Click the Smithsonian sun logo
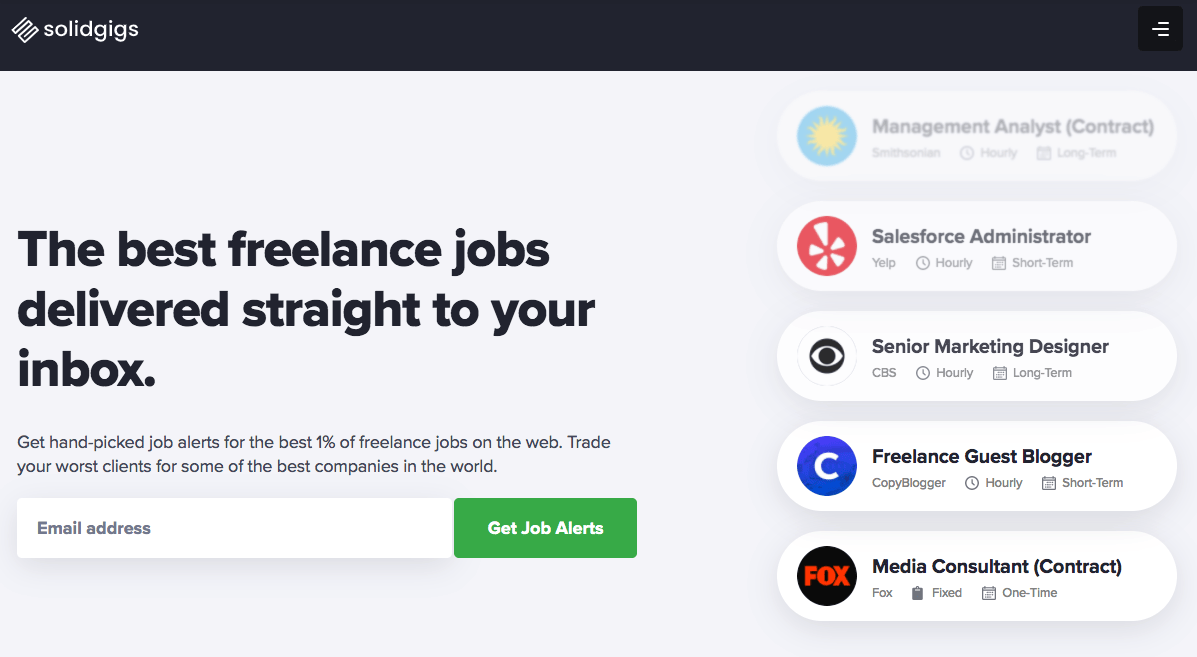The height and width of the screenshot is (657, 1197). [x=827, y=136]
